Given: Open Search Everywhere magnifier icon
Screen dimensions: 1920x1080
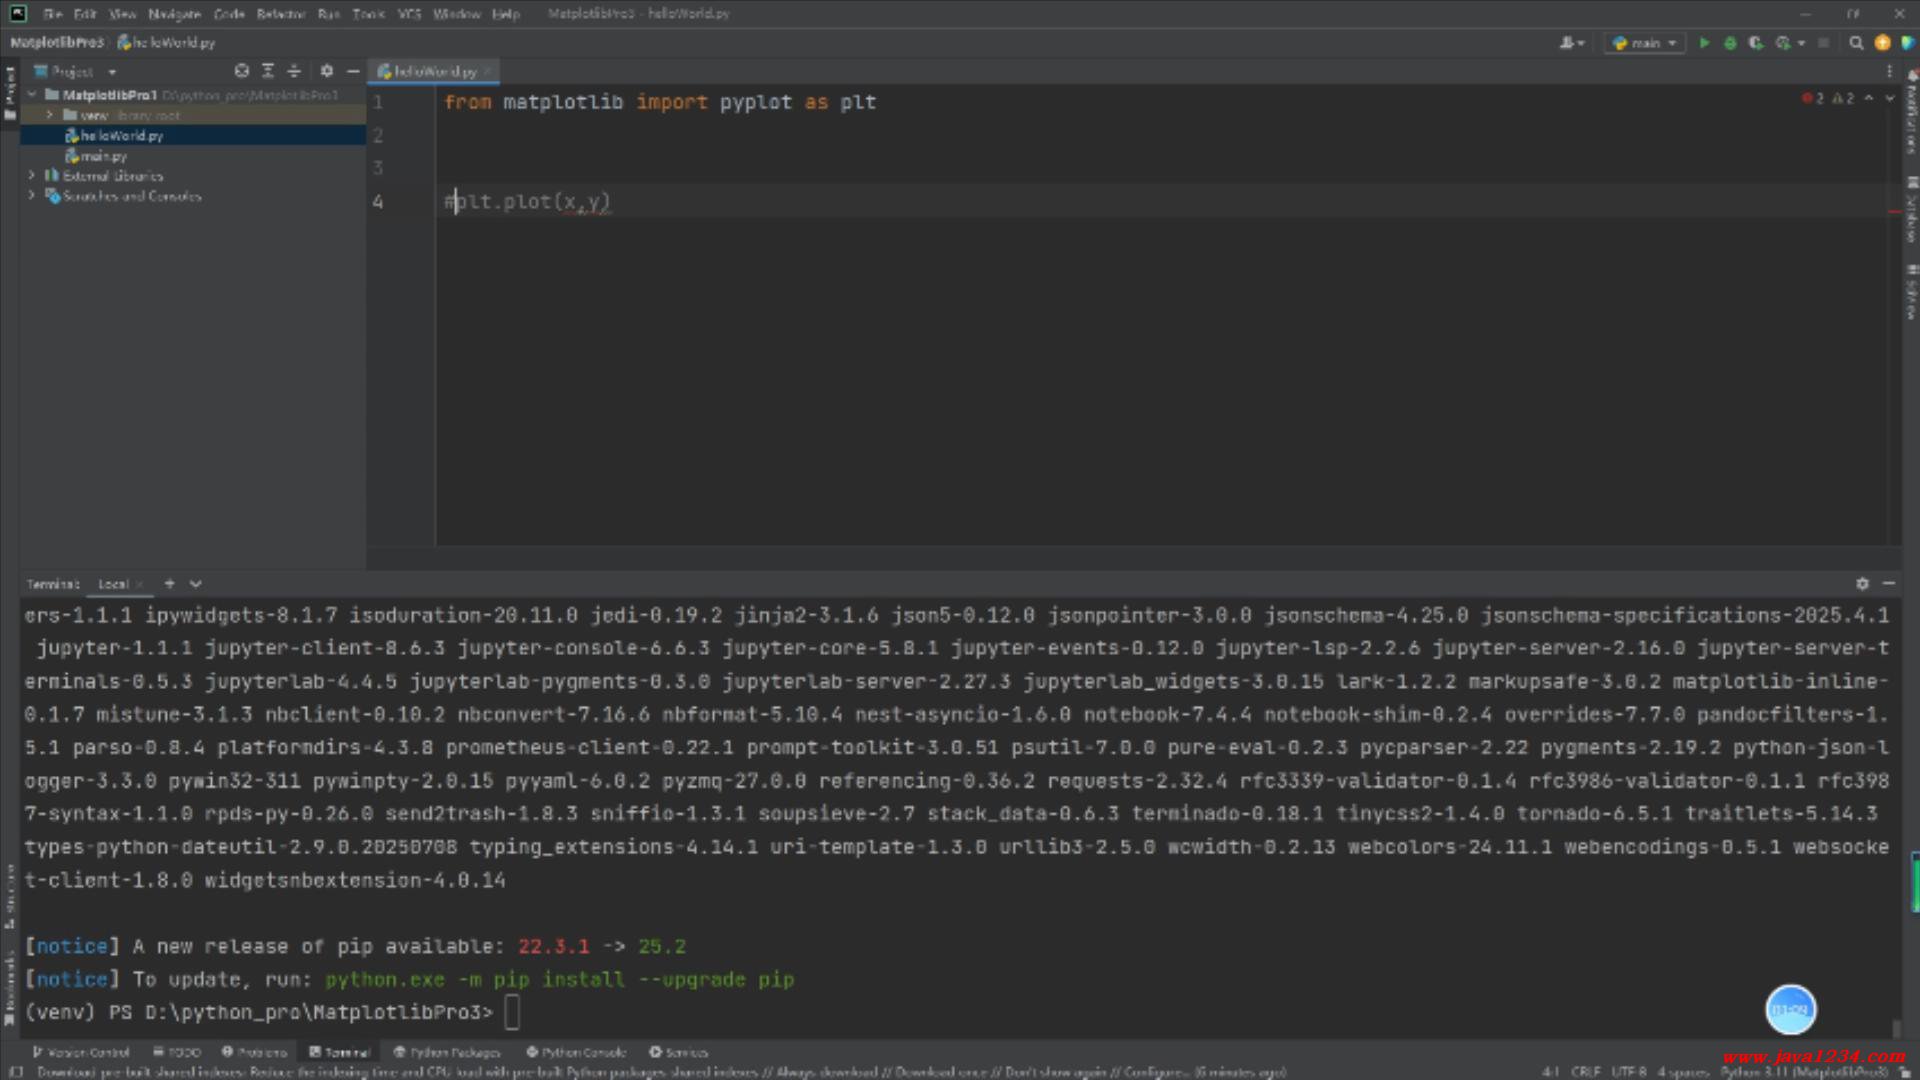Looking at the screenshot, I should coord(1856,43).
